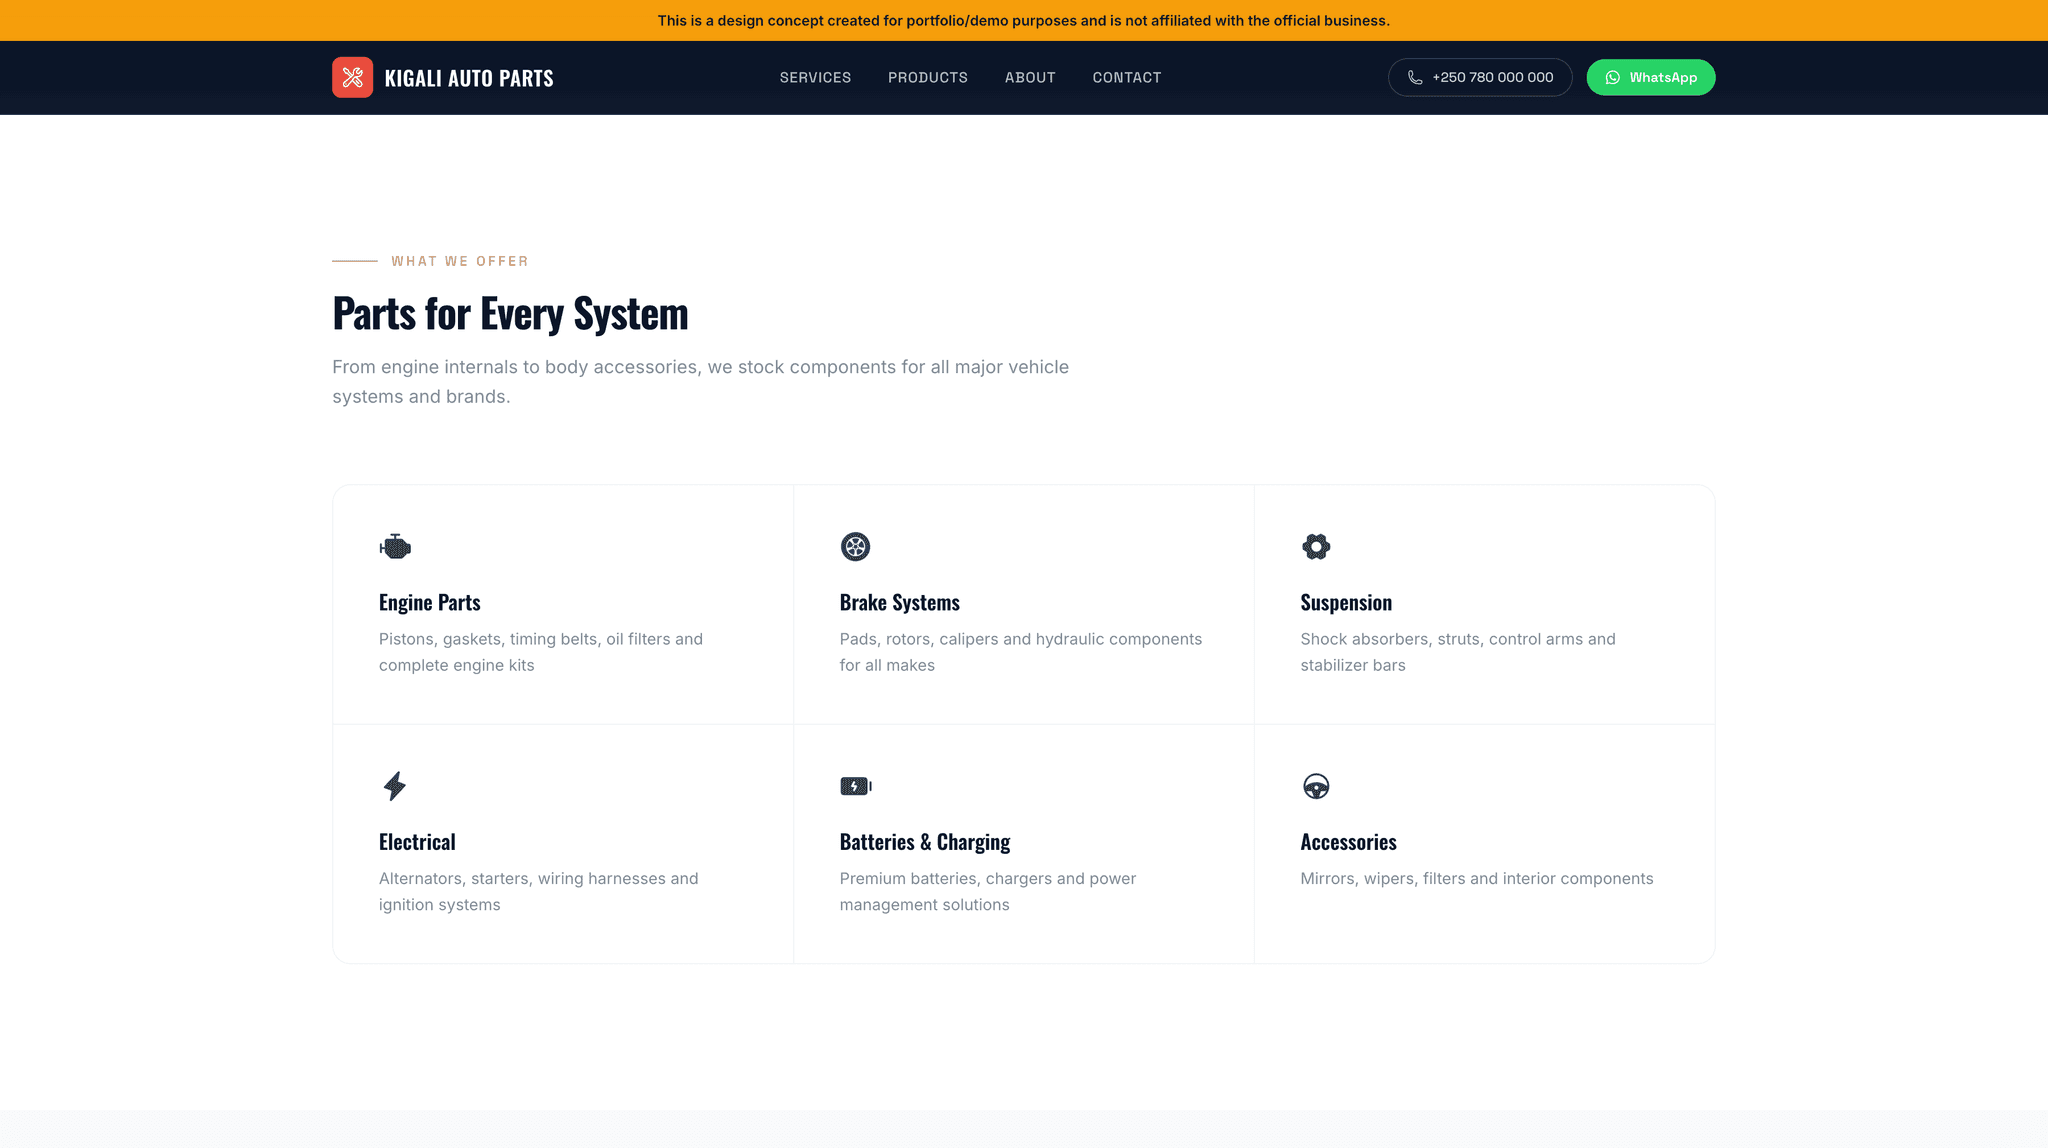The height and width of the screenshot is (1148, 2048).
Task: Select the Suspension card title
Action: pos(1346,602)
